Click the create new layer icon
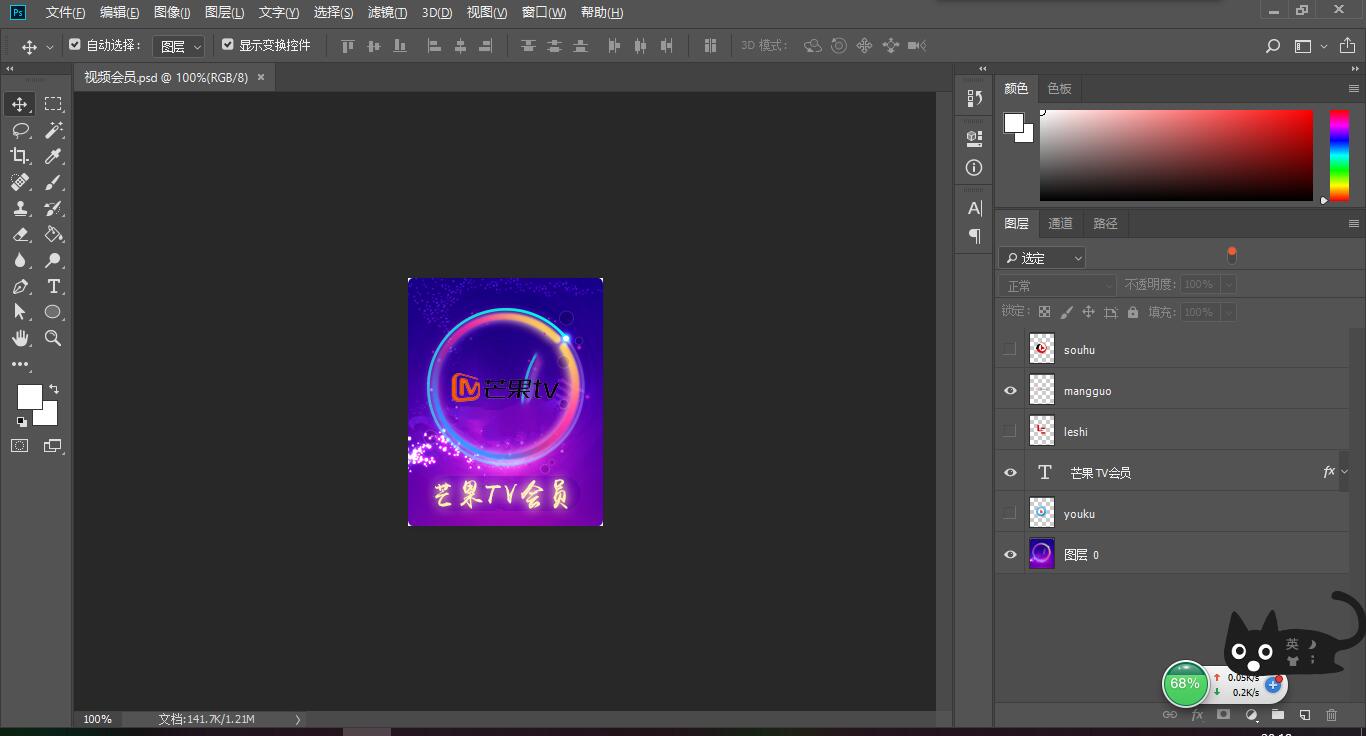This screenshot has width=1366, height=736. tap(1304, 715)
